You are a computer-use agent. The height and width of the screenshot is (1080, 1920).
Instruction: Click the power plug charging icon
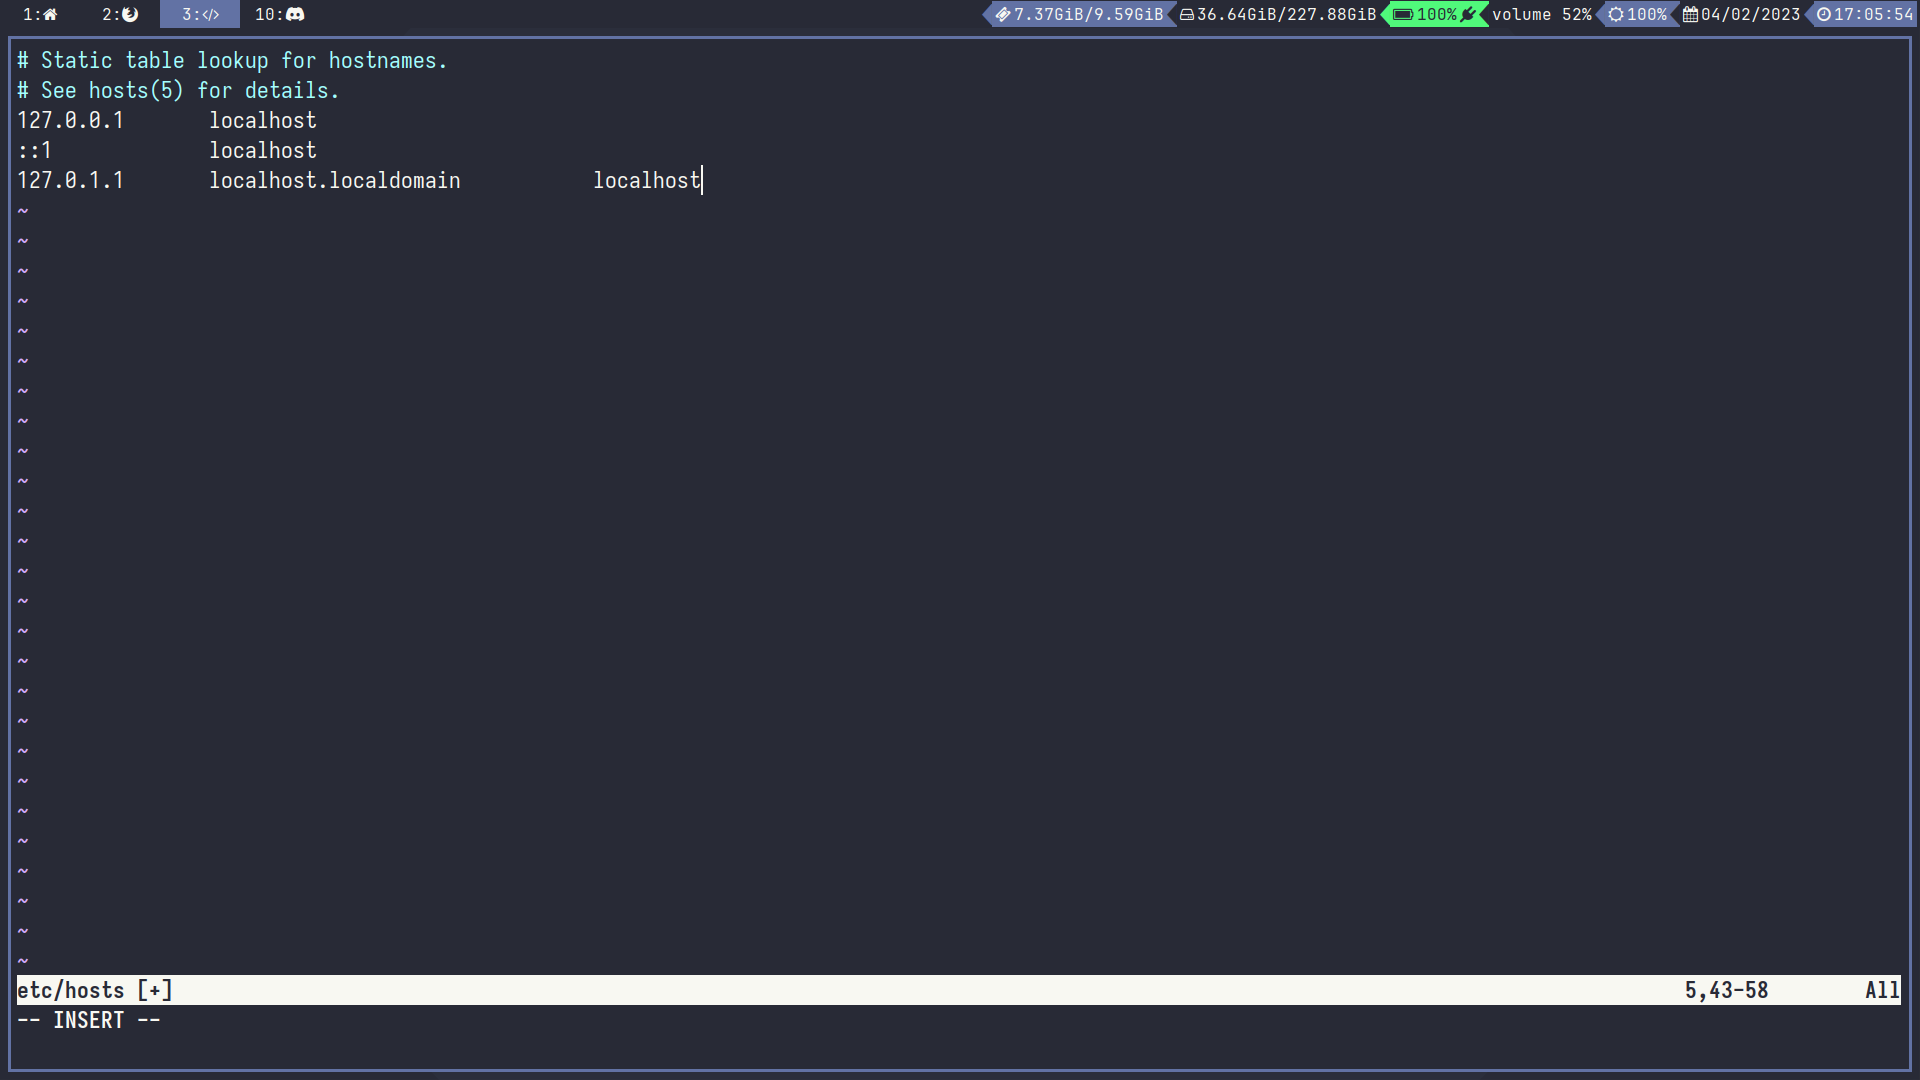point(1468,14)
